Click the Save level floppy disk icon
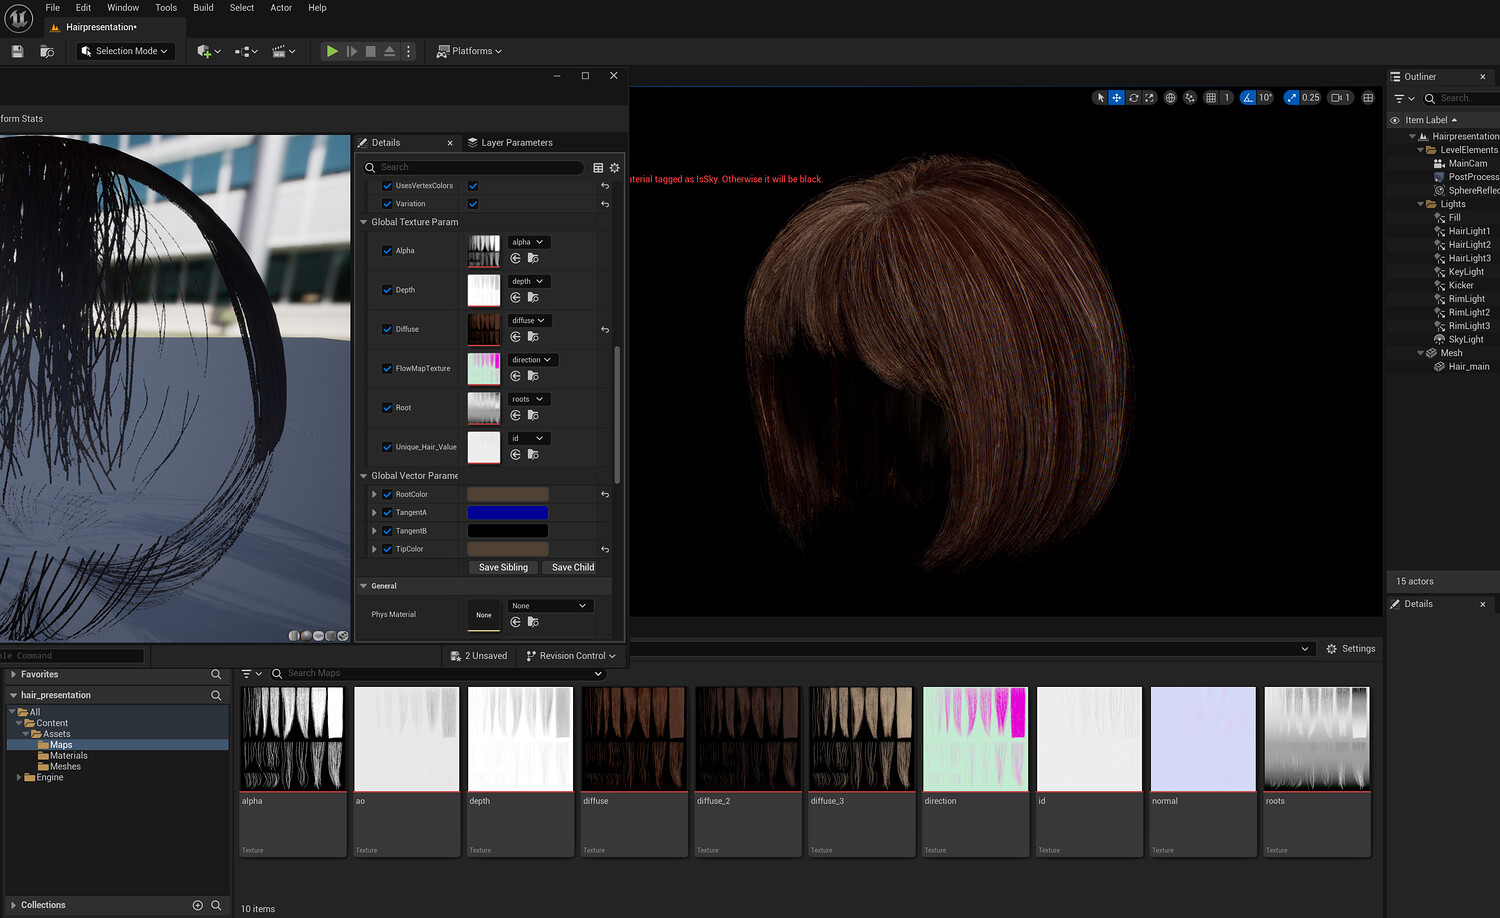Screen dimensions: 1500x918 (x=17, y=51)
